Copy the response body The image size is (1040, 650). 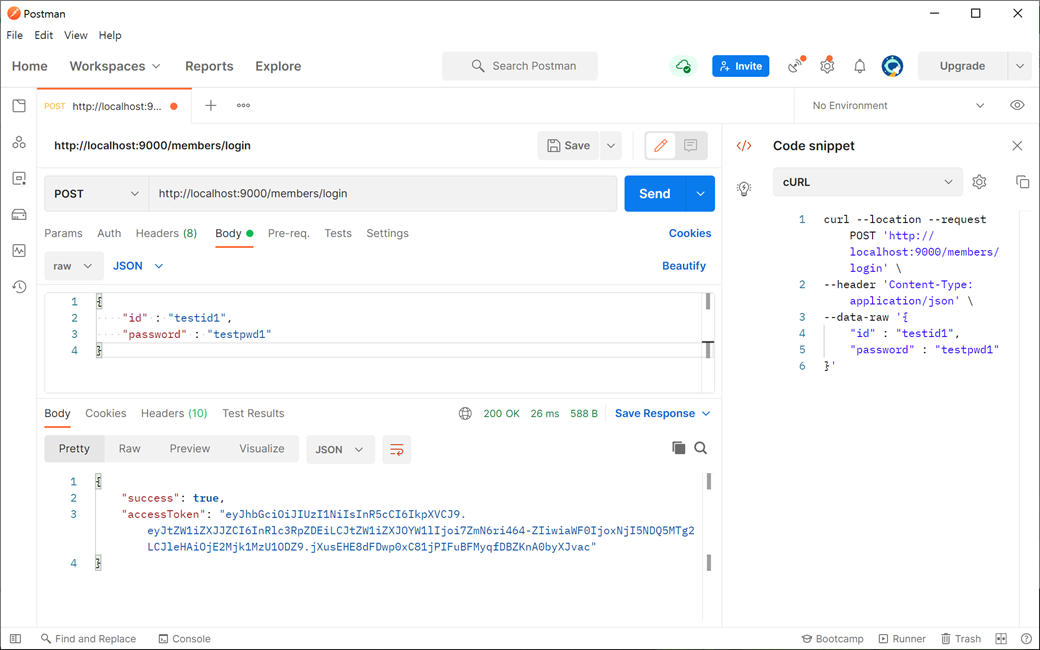(678, 448)
